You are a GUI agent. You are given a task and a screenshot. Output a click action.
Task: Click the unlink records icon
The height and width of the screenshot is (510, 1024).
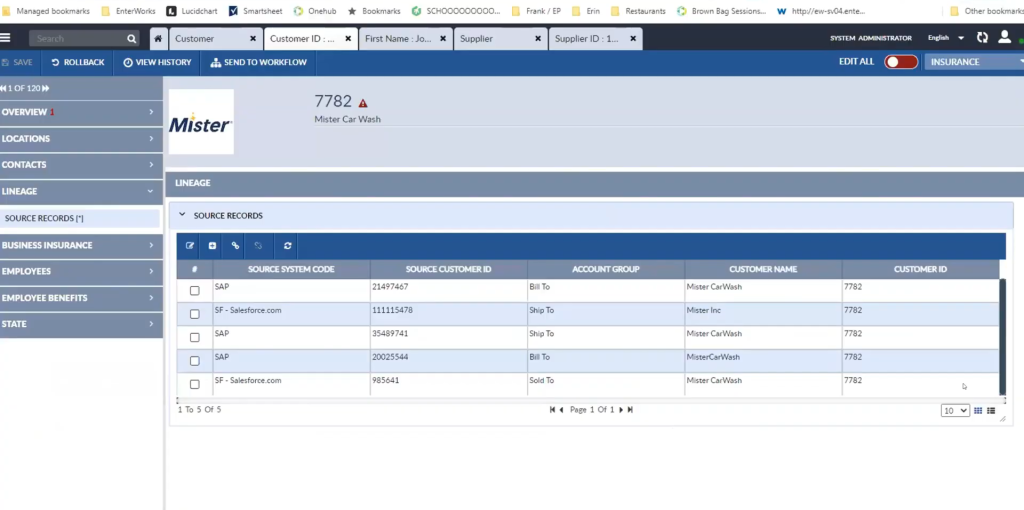pyautogui.click(x=258, y=246)
